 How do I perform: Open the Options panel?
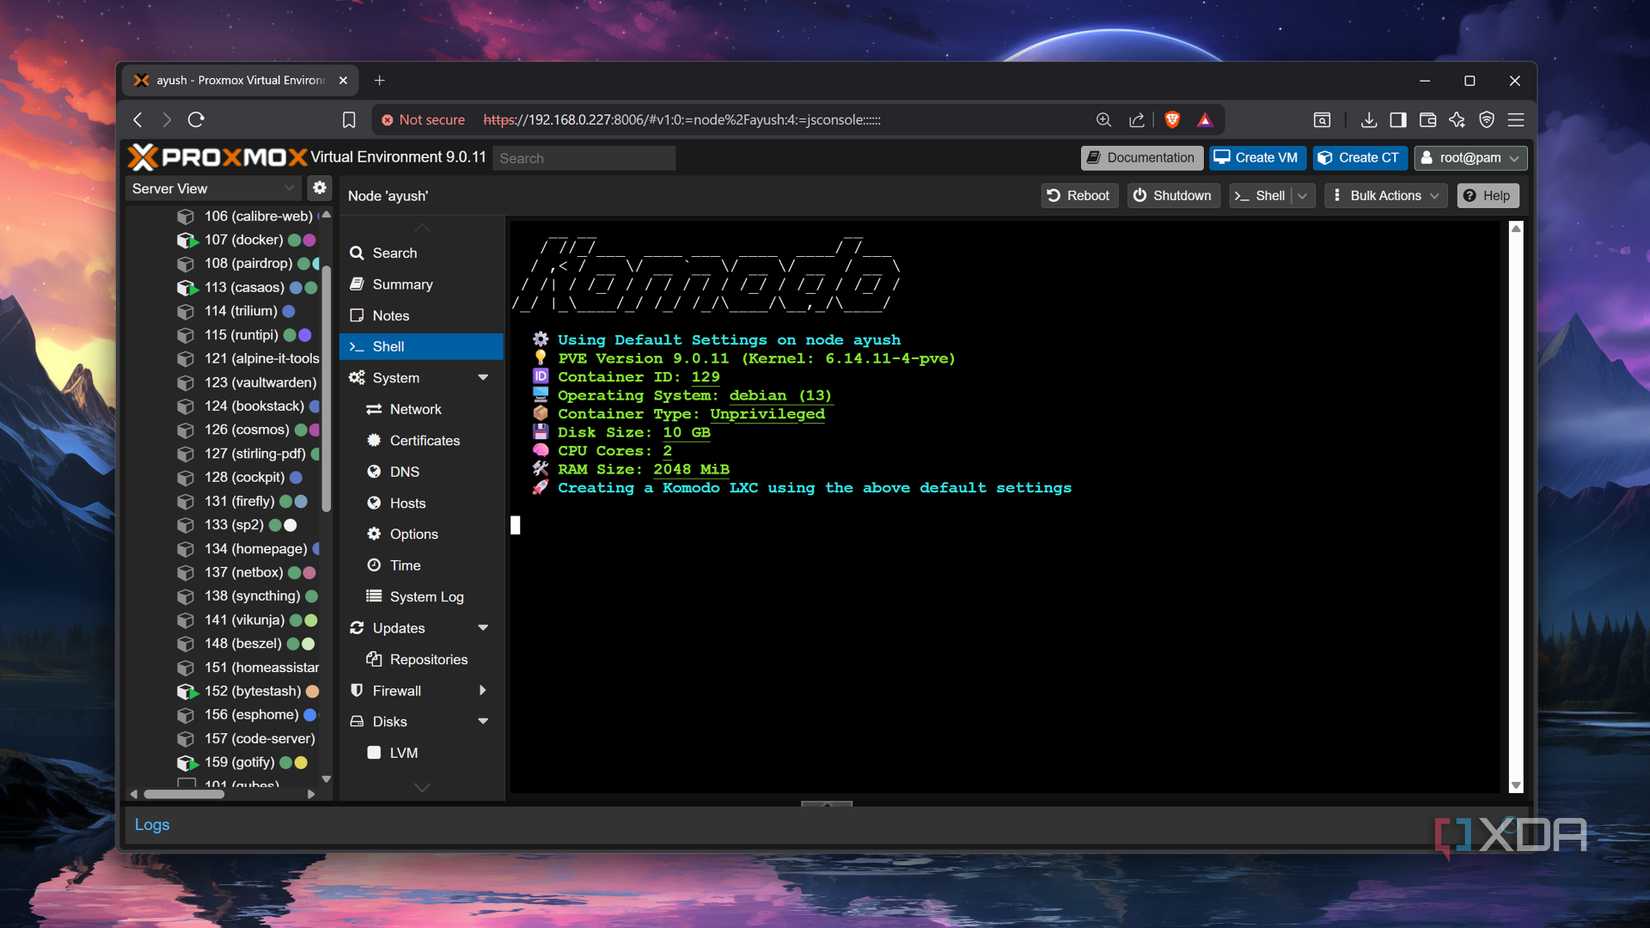coord(413,534)
